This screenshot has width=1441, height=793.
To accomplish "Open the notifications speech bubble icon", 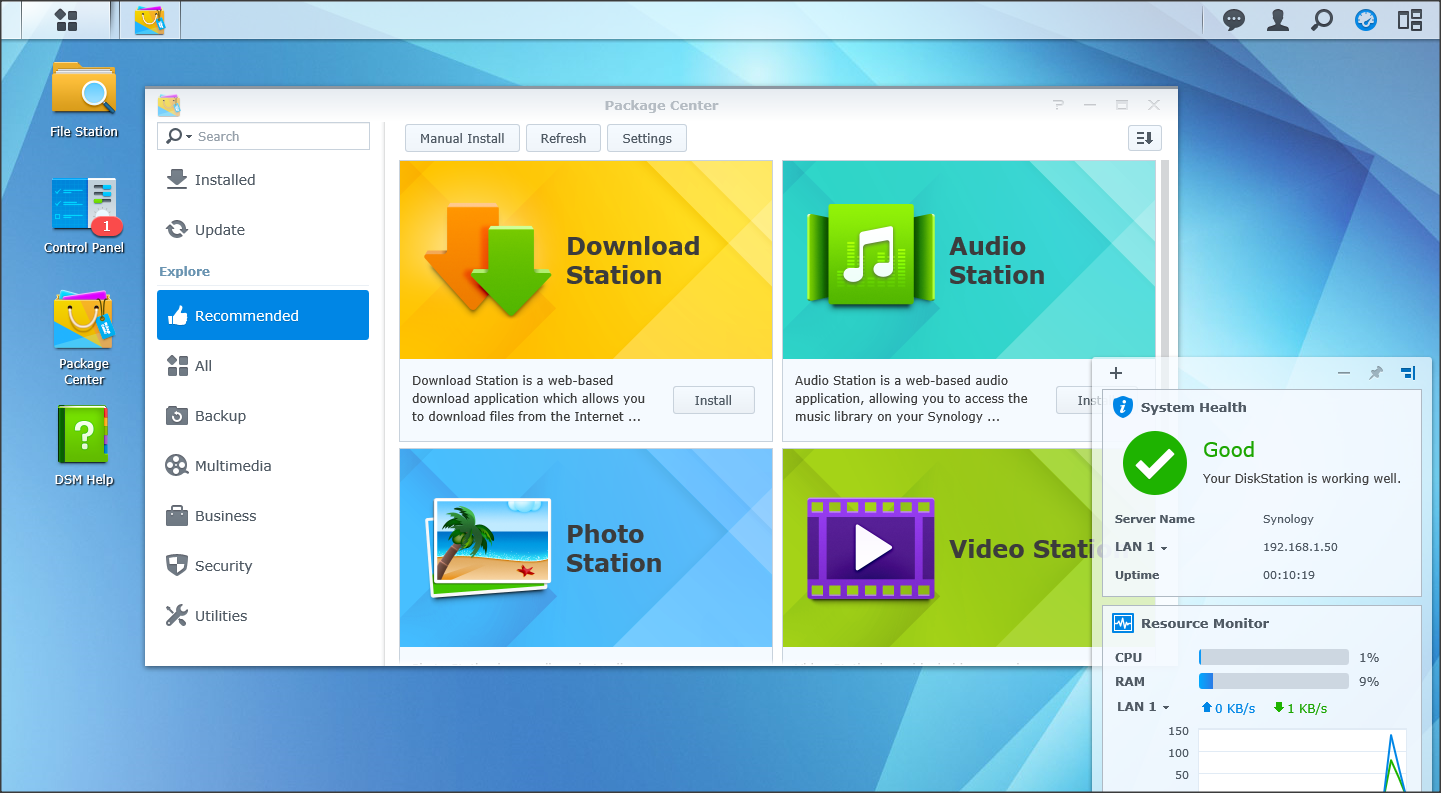I will (1234, 20).
